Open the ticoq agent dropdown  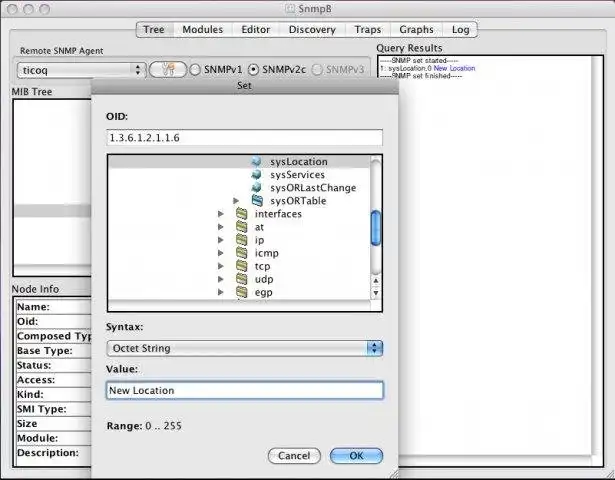(x=82, y=70)
